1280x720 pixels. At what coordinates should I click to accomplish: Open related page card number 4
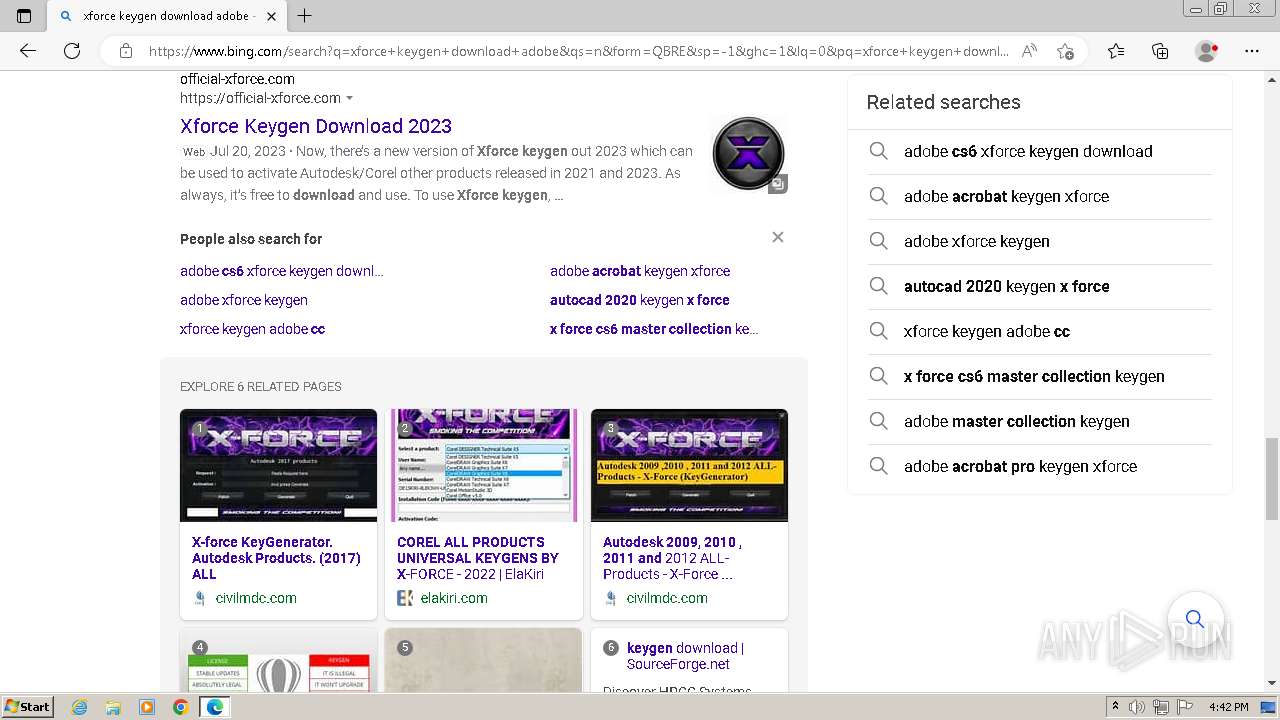click(x=278, y=660)
